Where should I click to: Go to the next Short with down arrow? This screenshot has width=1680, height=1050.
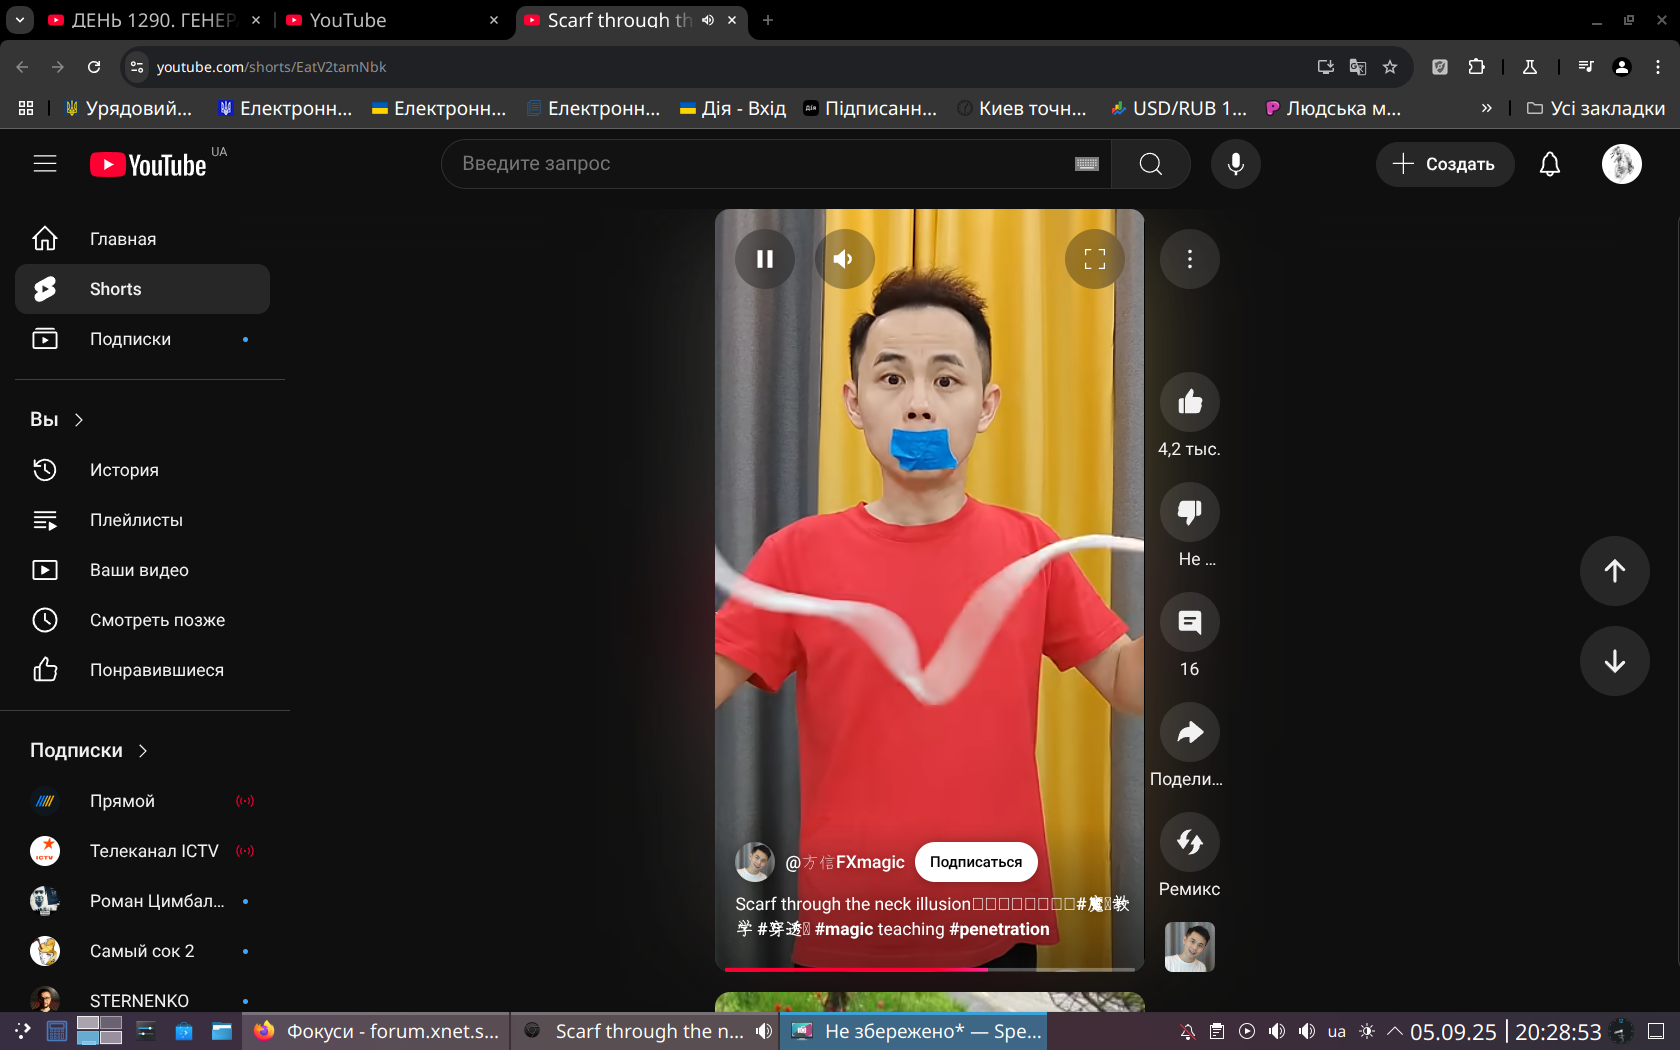point(1614,661)
